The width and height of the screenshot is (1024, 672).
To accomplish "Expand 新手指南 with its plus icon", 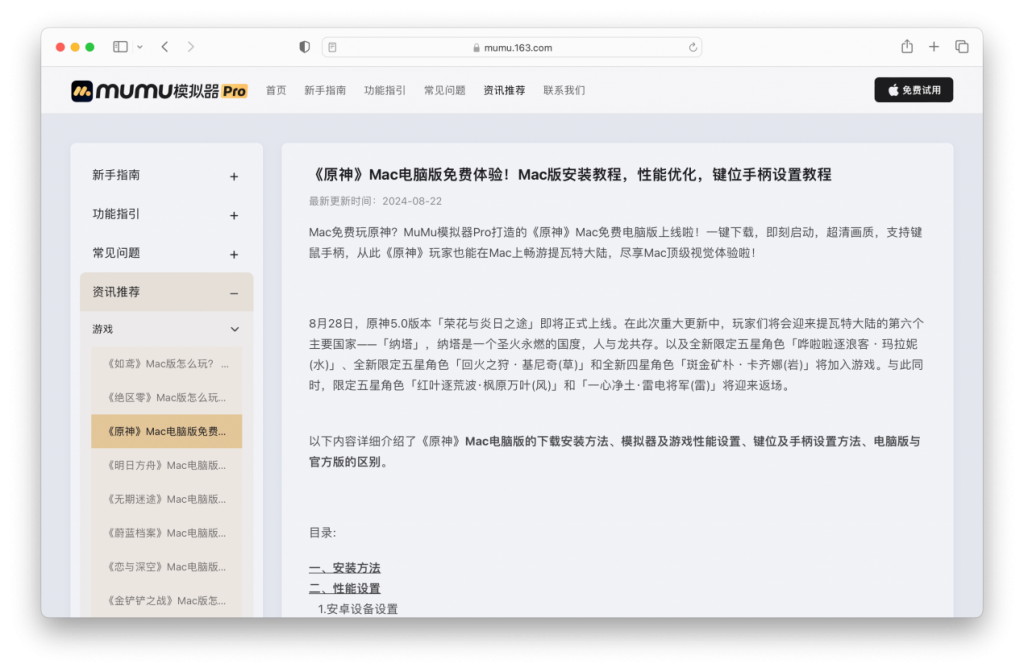I will tap(234, 176).
